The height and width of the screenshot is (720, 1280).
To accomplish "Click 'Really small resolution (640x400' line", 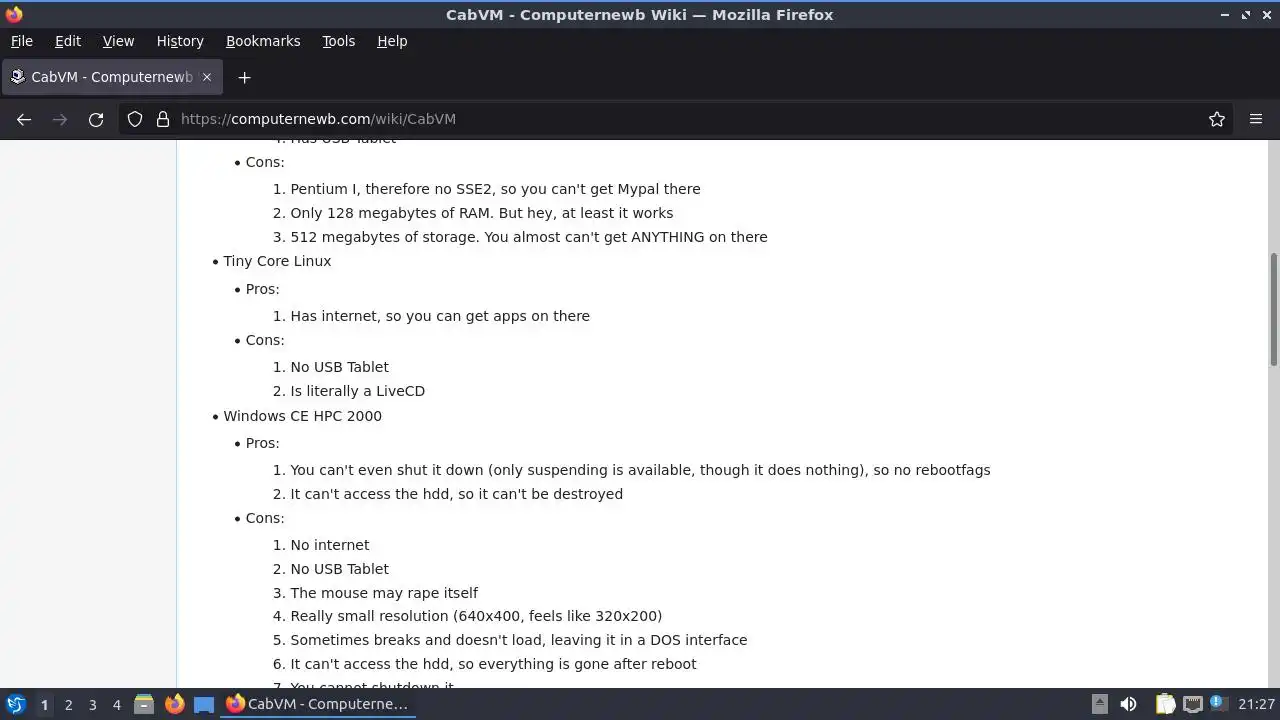I will click(x=476, y=616).
